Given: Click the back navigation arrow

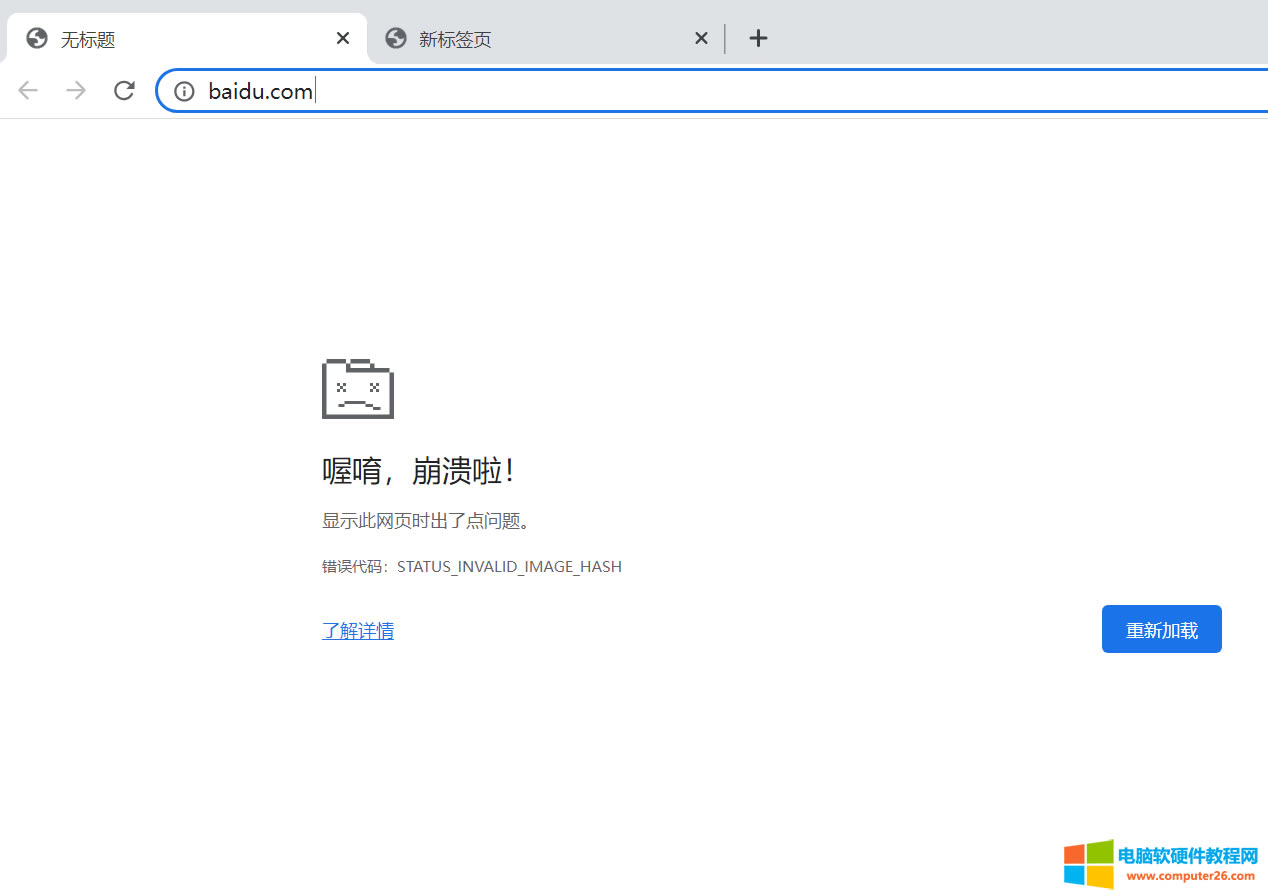Looking at the screenshot, I should 27,90.
